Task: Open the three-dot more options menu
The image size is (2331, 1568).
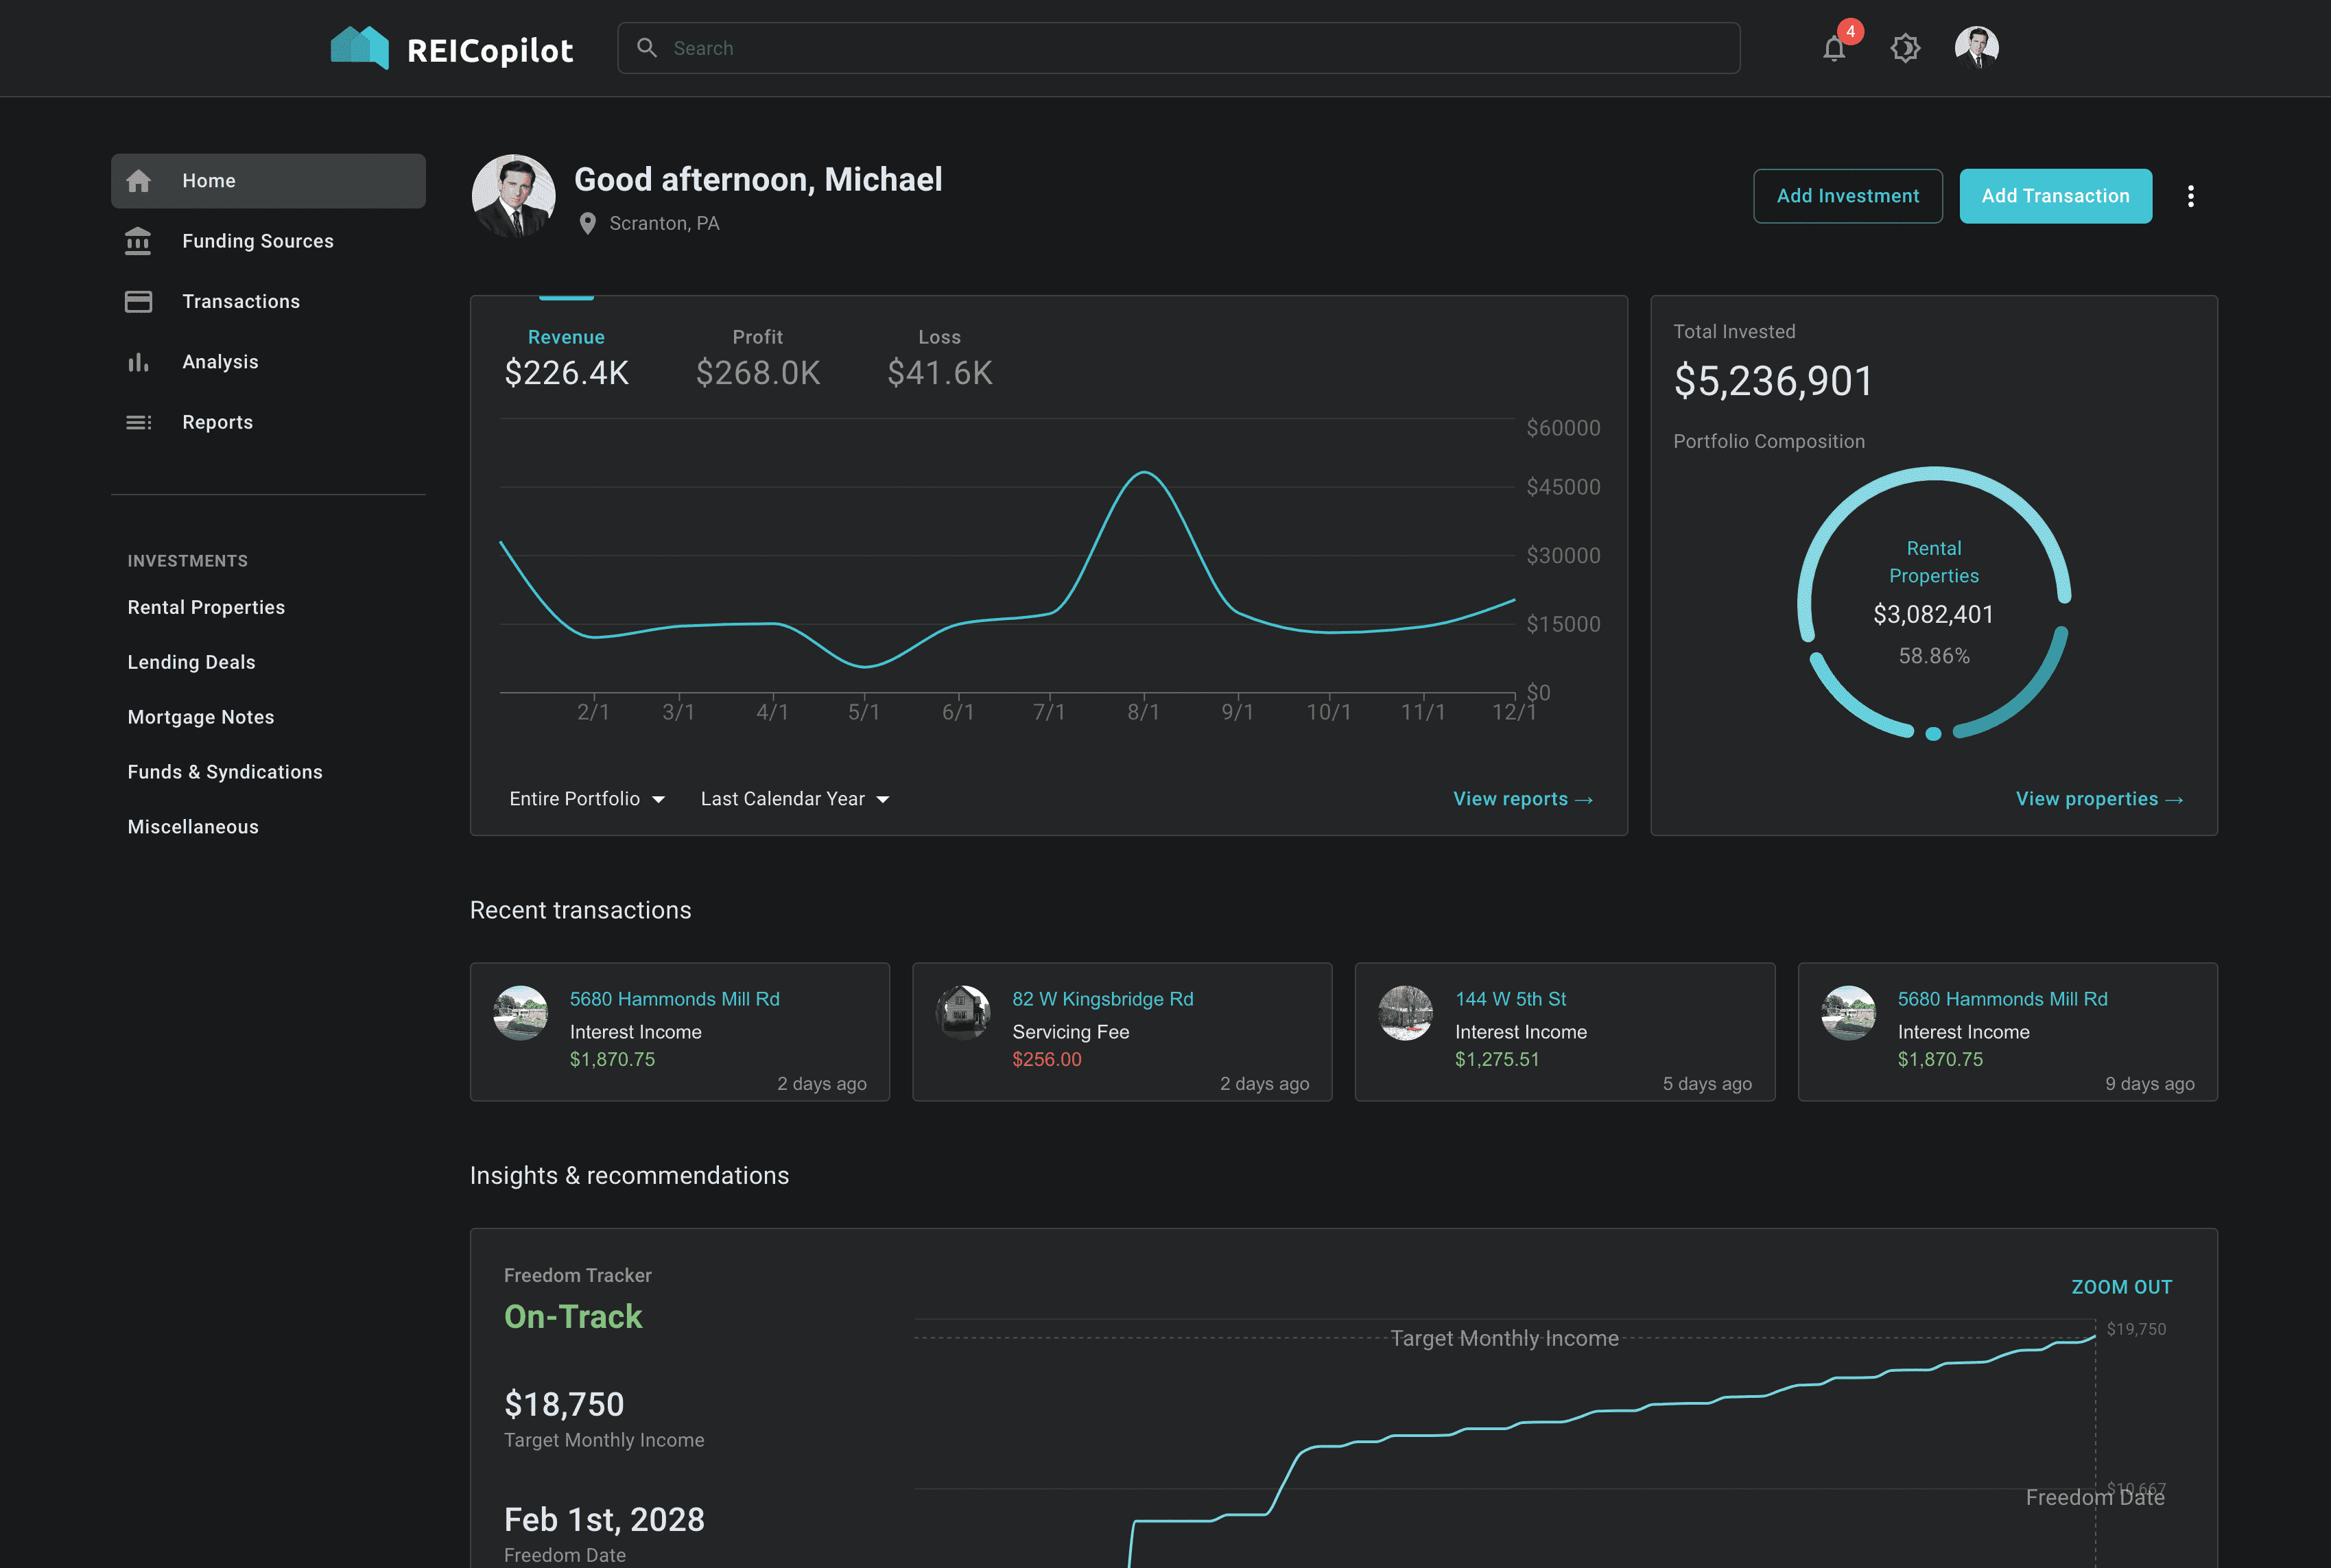Action: (2190, 196)
